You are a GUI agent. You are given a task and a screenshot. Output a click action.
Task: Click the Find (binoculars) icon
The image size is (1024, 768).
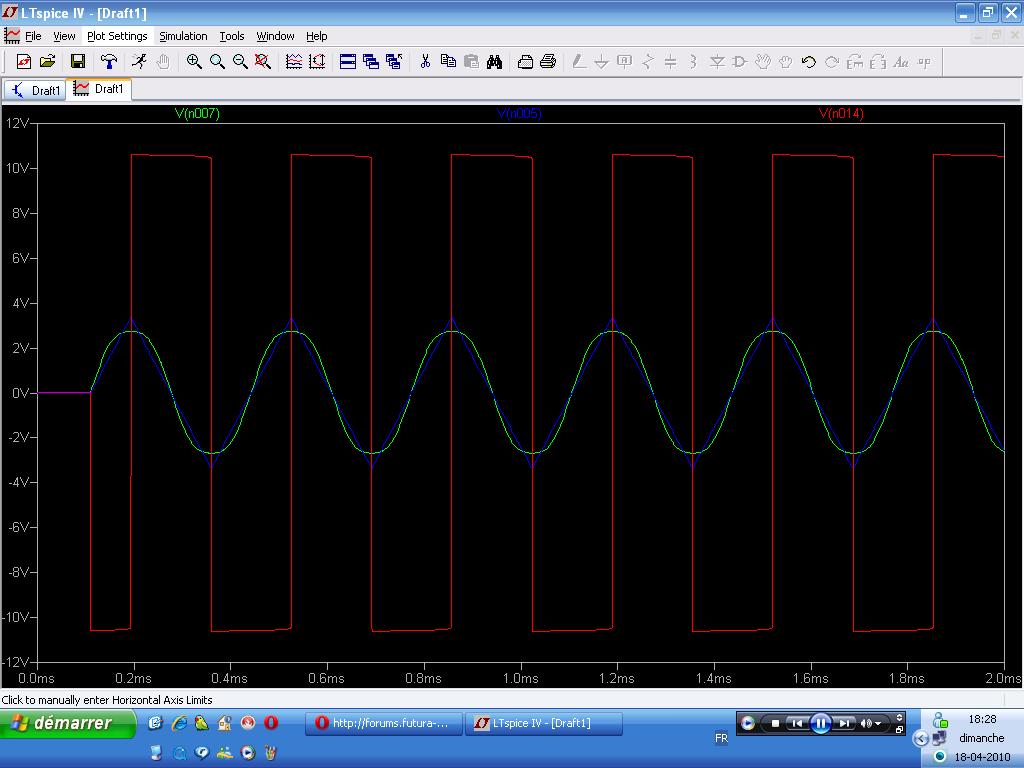coord(494,62)
